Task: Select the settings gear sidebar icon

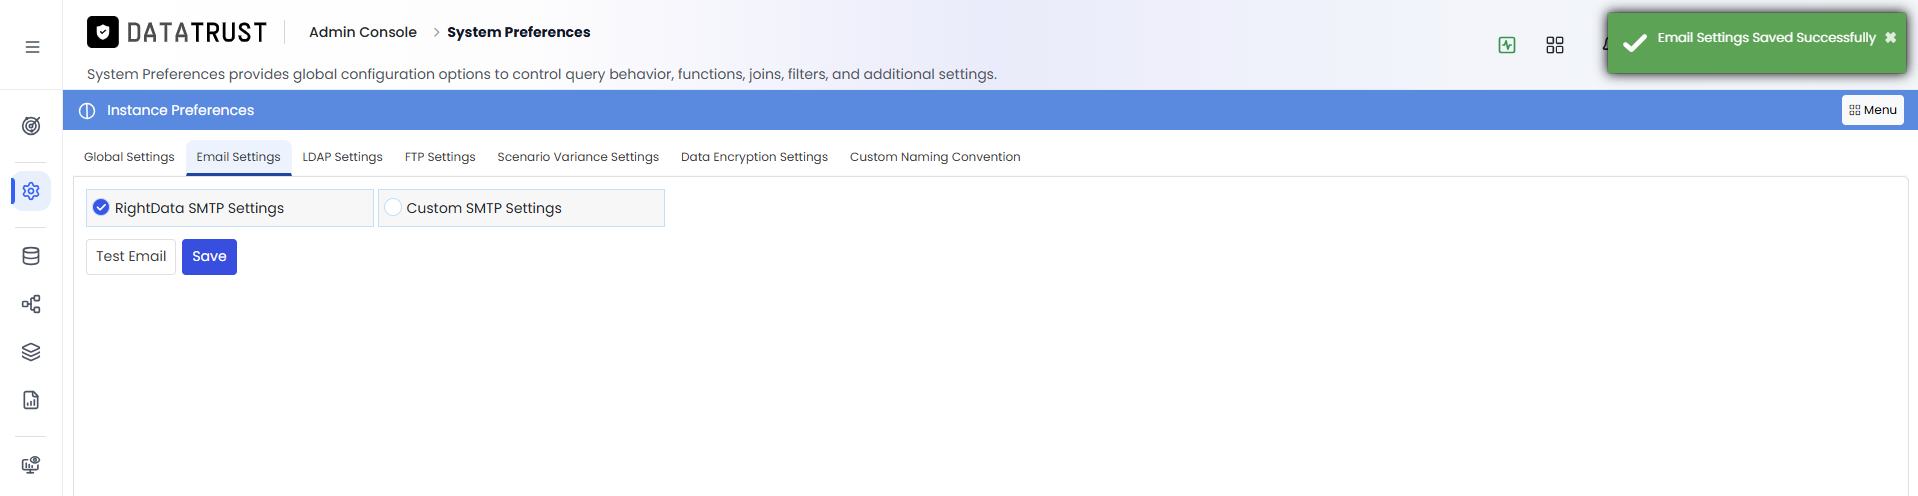Action: click(31, 190)
